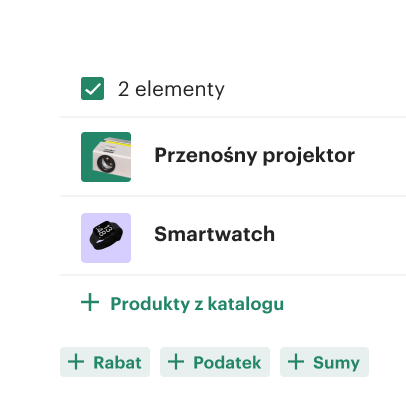Open the Smartwatch product thumbnail

coord(106,238)
